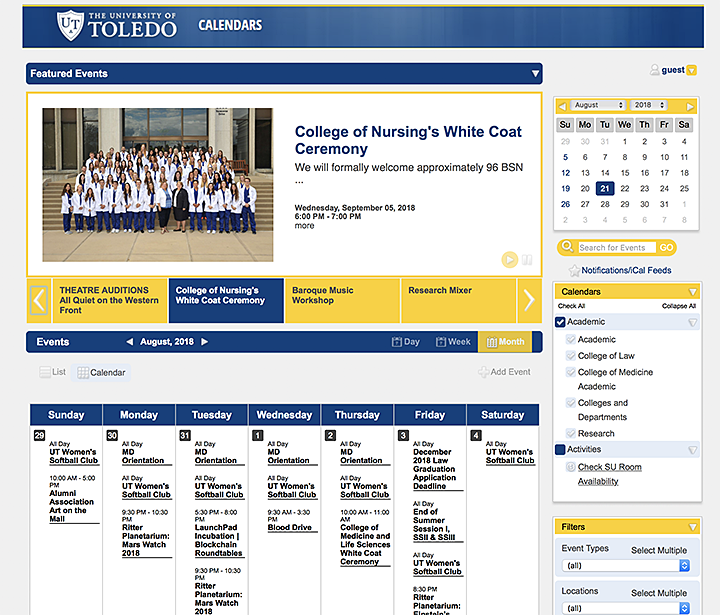Collapse the Calendars panel header arrow
720x615 pixels.
click(692, 292)
